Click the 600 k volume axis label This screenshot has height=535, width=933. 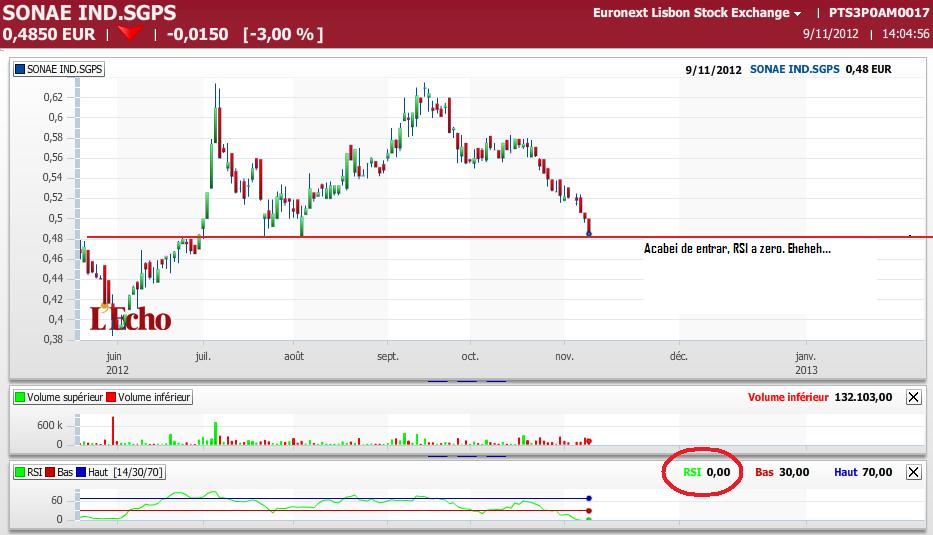click(49, 425)
